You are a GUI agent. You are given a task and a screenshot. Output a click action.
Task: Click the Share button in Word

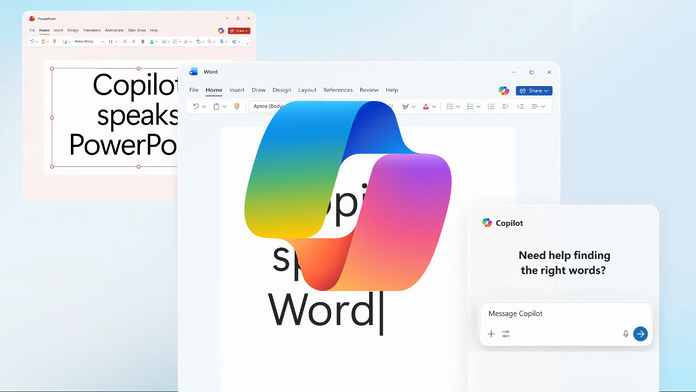point(534,91)
